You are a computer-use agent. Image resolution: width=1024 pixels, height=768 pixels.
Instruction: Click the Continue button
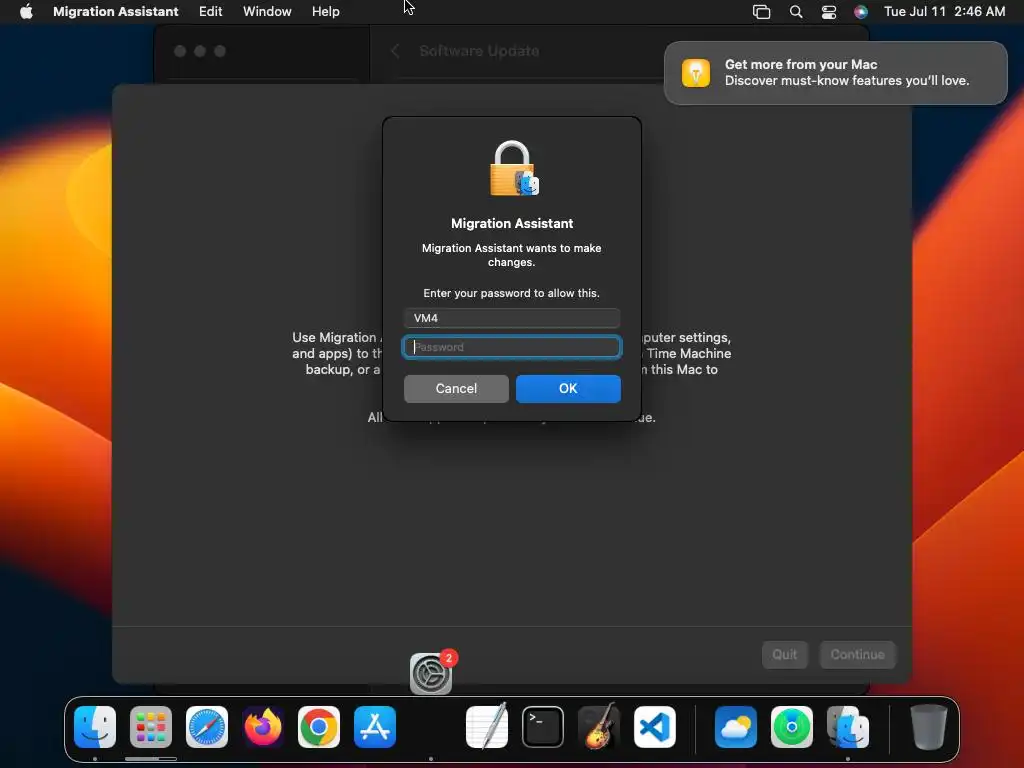tap(857, 654)
